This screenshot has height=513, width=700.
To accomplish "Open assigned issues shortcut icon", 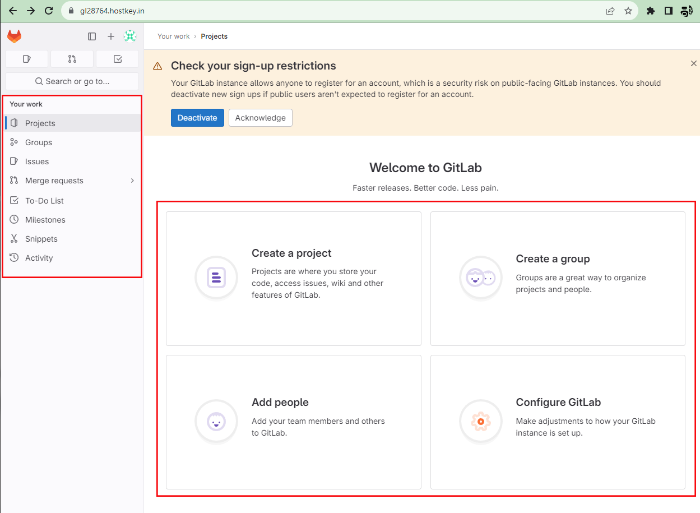I will coord(26,59).
